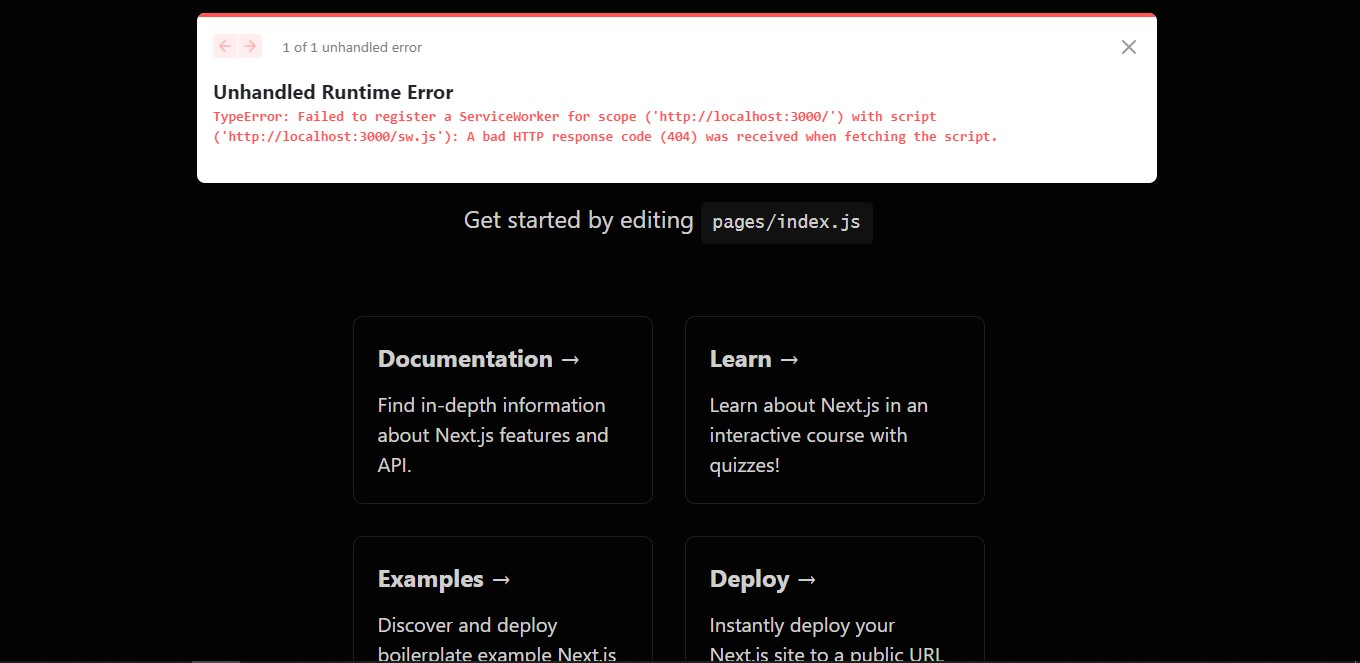Open the Examples card link
Image resolution: width=1360 pixels, height=663 pixels.
(x=503, y=600)
